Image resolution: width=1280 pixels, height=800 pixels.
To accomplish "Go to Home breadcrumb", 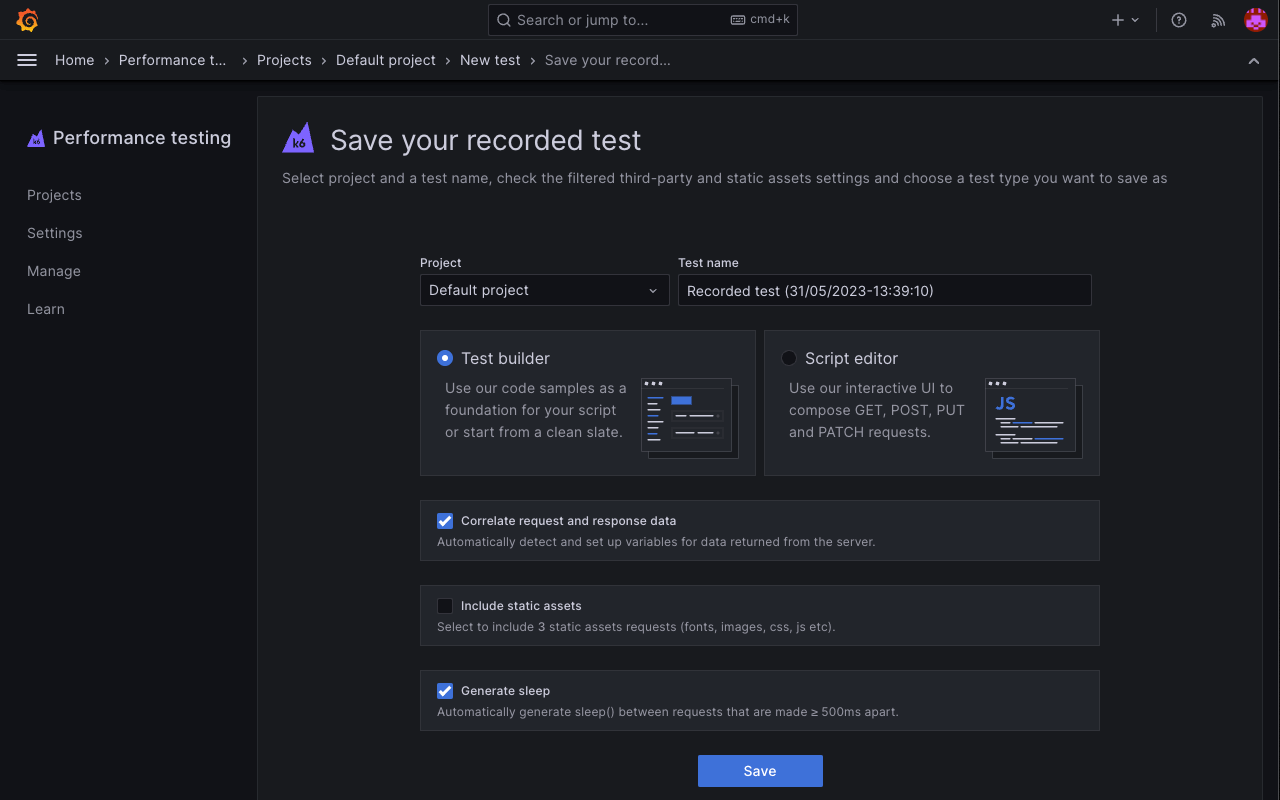I will point(75,60).
